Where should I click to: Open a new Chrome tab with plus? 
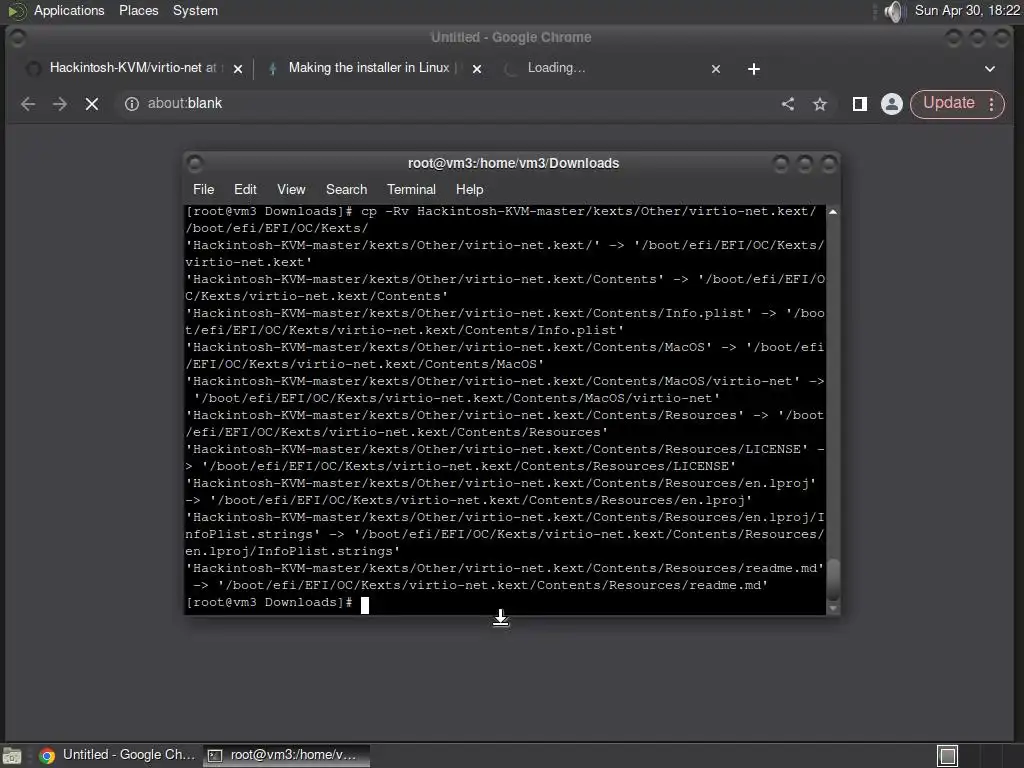coord(754,69)
